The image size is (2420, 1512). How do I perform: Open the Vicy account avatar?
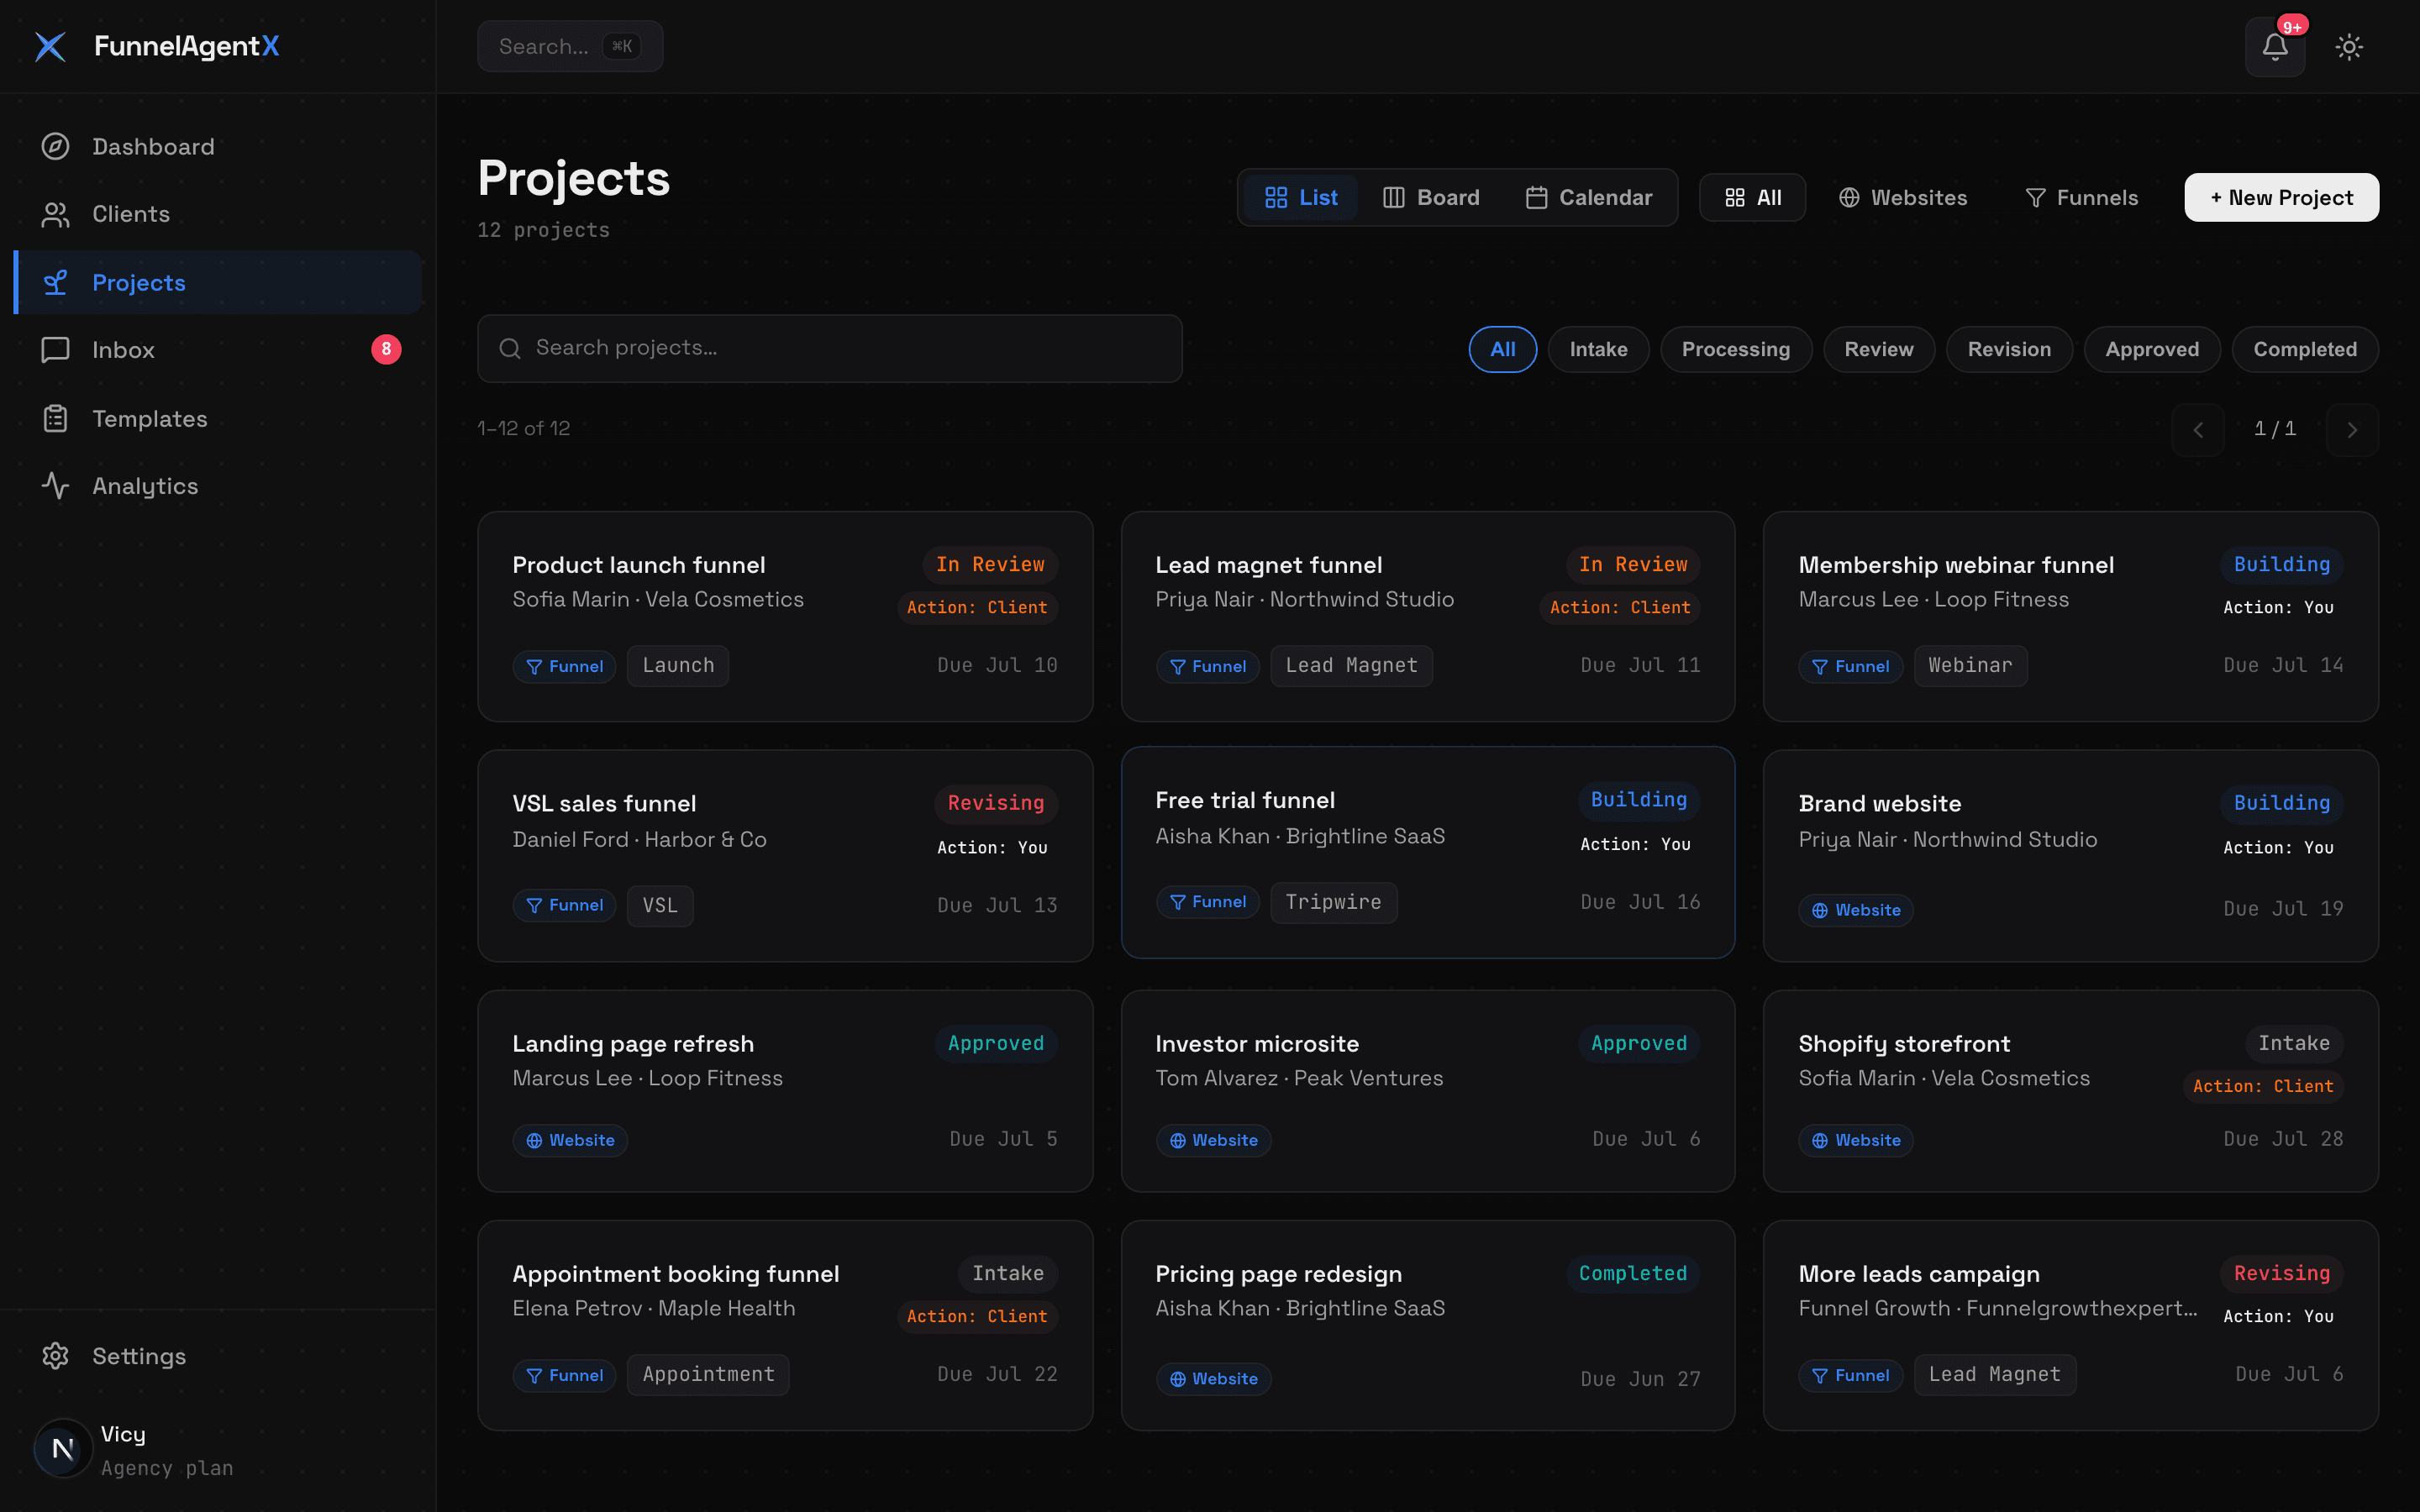[63, 1449]
